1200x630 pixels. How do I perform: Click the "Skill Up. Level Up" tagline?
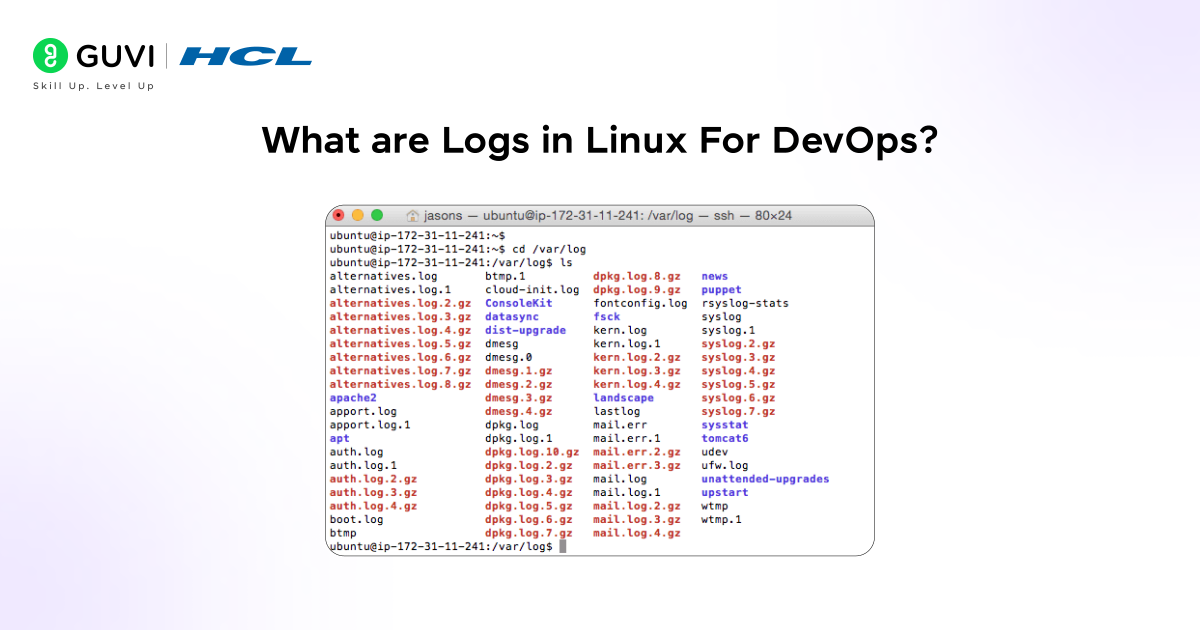click(x=93, y=86)
